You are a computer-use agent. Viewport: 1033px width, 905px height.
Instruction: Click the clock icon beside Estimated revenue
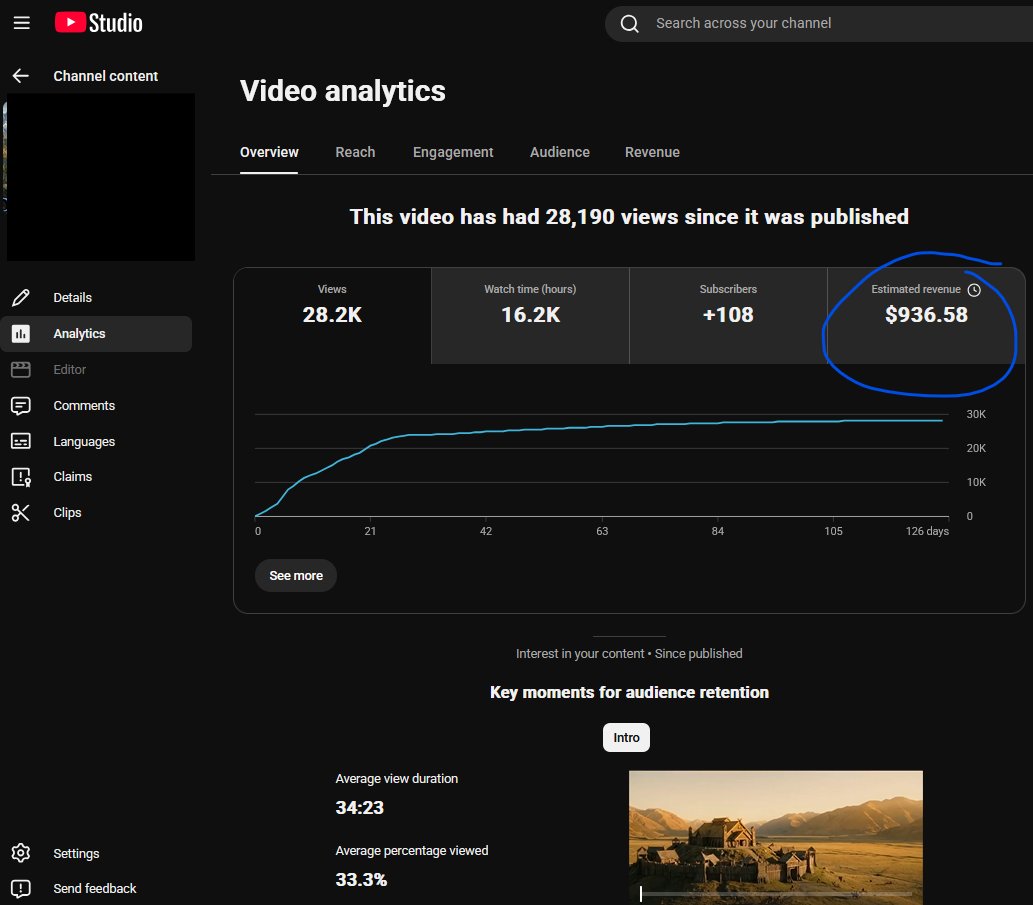click(x=974, y=290)
